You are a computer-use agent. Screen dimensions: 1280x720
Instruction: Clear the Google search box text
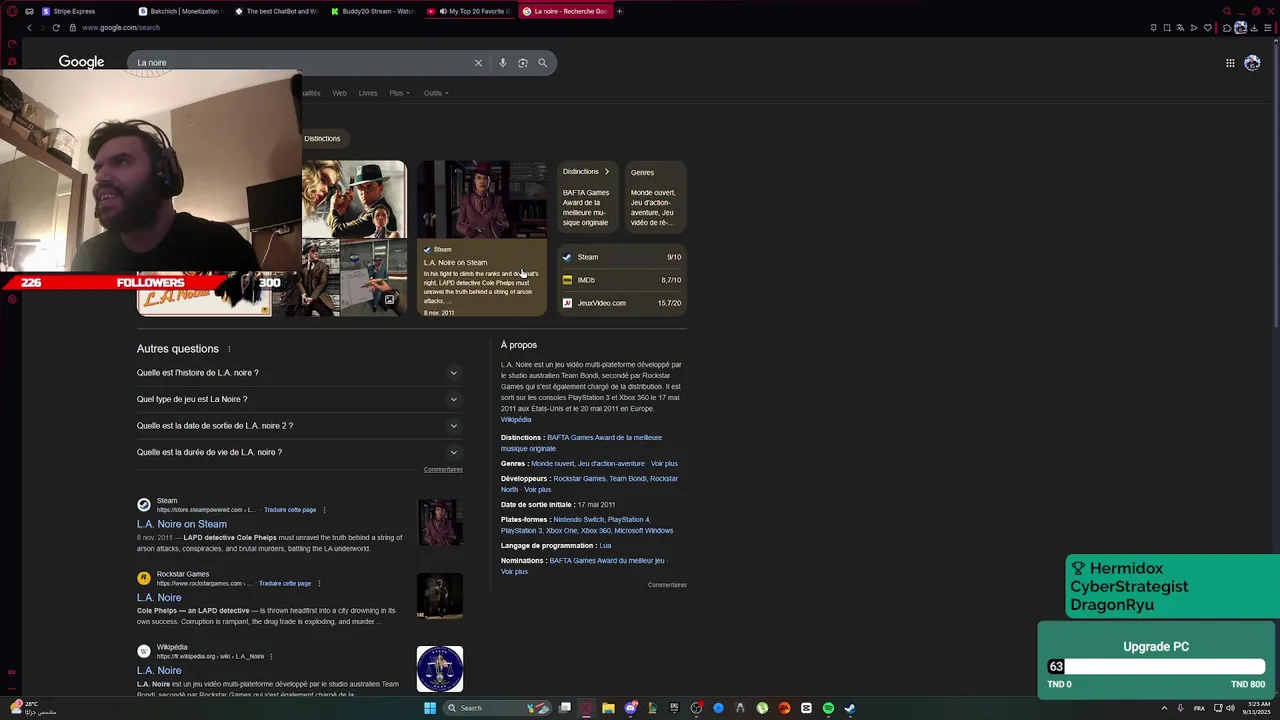tap(478, 63)
